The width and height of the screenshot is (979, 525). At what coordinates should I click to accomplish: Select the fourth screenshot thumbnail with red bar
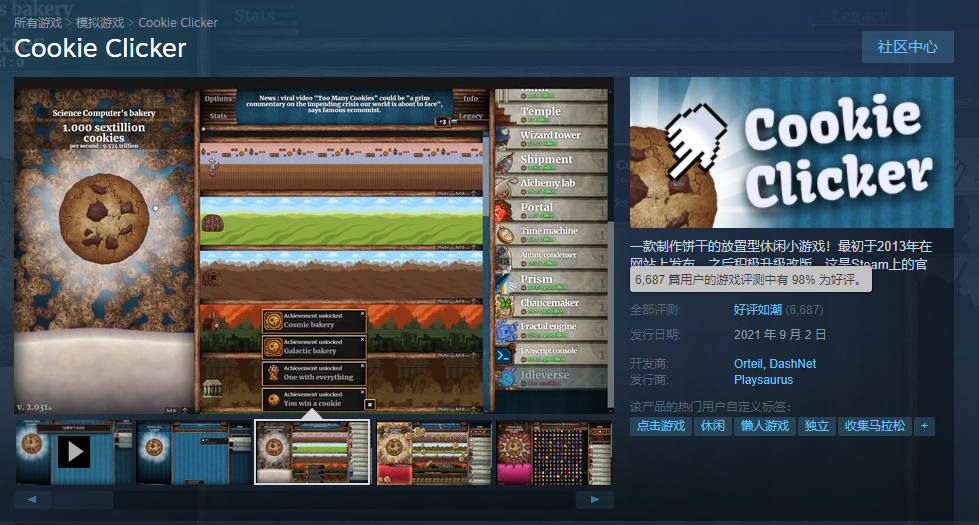[434, 452]
